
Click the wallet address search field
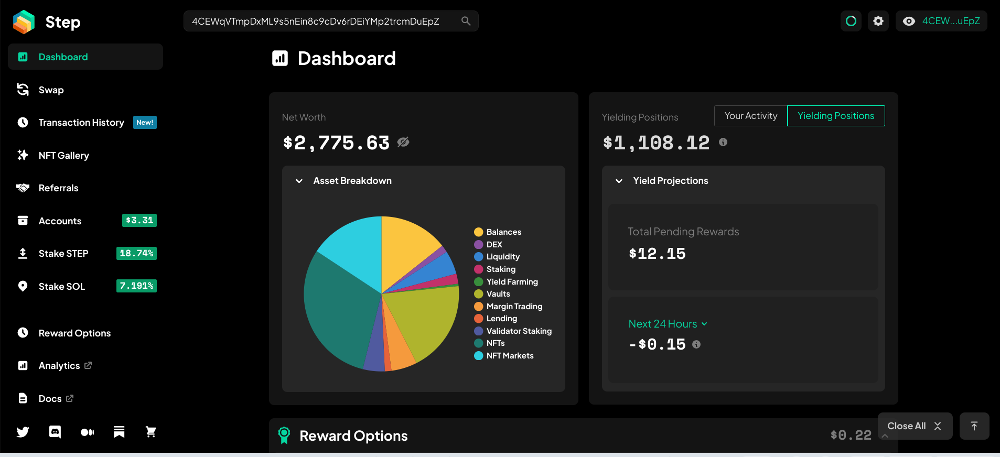tap(331, 21)
